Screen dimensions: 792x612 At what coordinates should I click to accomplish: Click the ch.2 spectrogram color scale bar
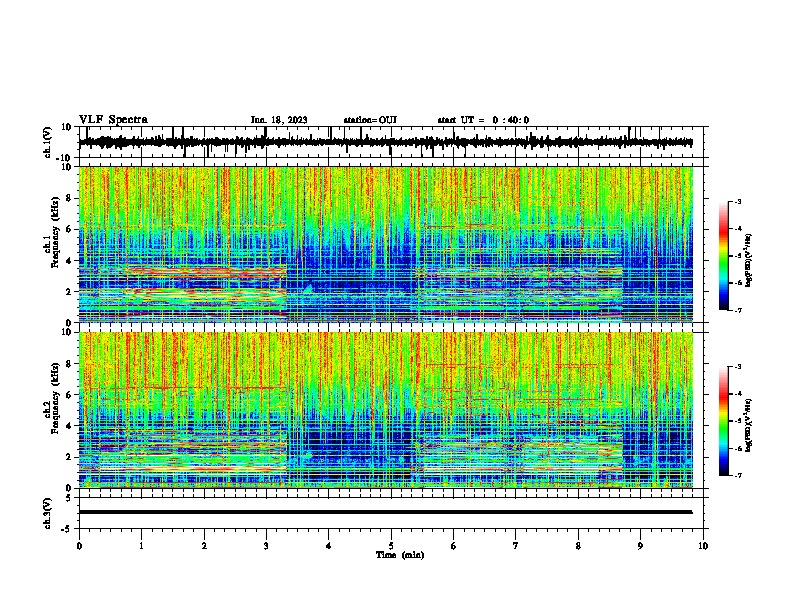coord(724,421)
